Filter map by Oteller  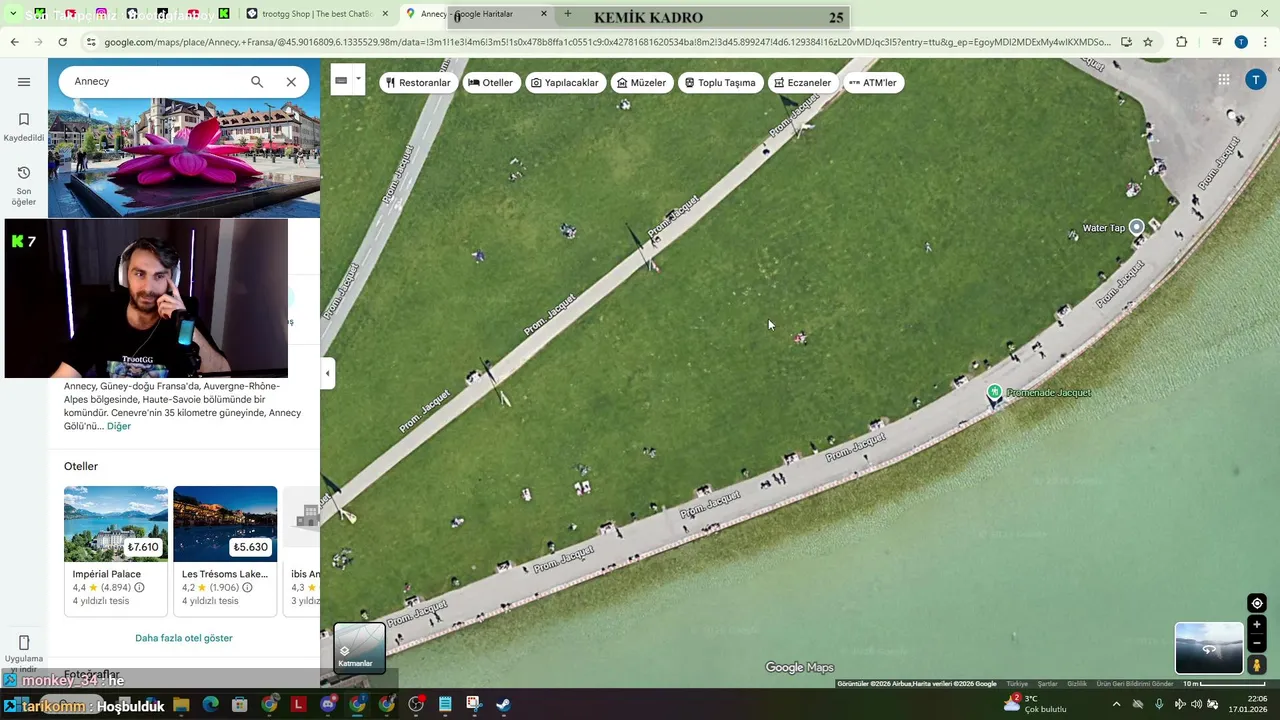coord(490,82)
